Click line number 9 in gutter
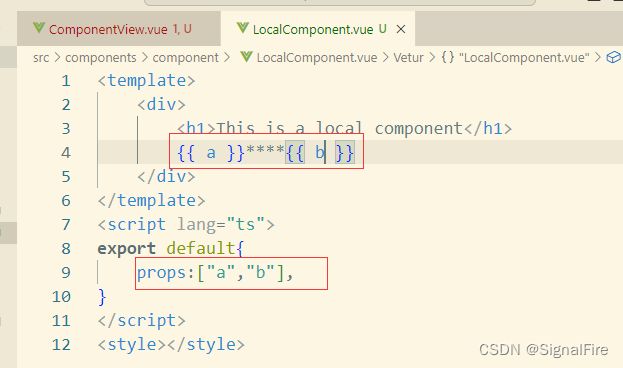 (x=66, y=273)
